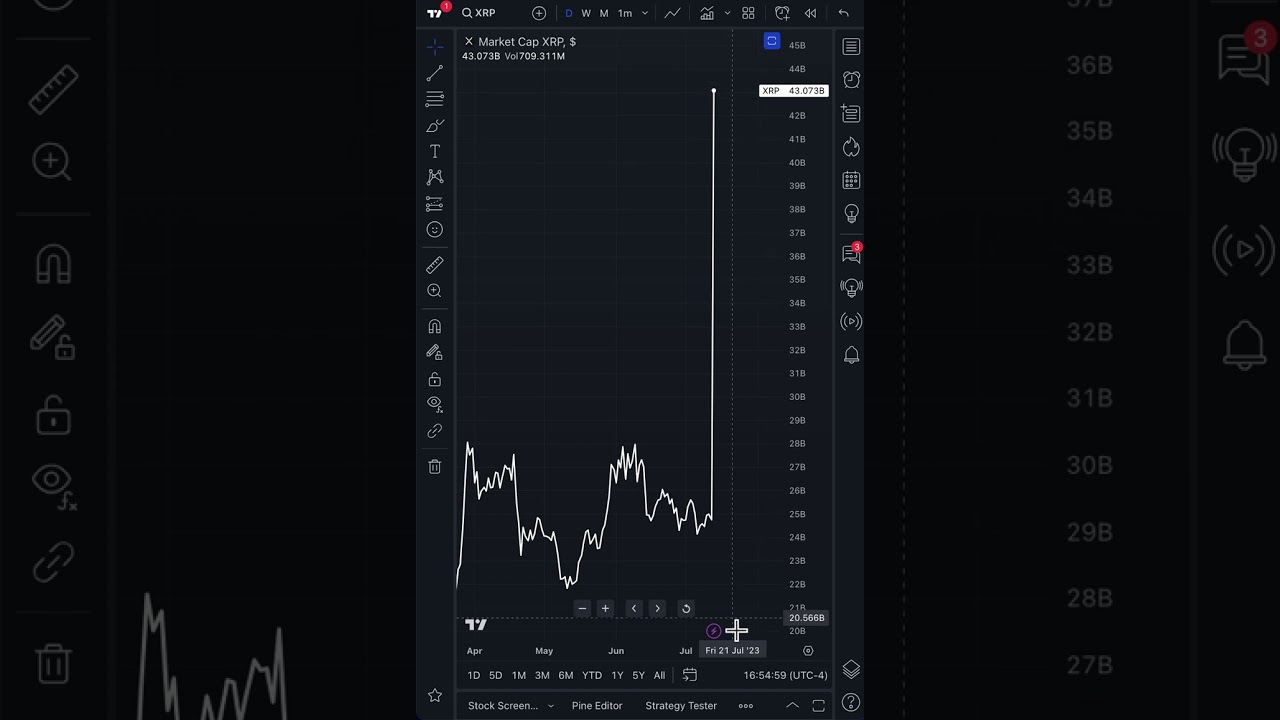Click the 6M time range button
Image resolution: width=1280 pixels, height=720 pixels.
tap(566, 676)
